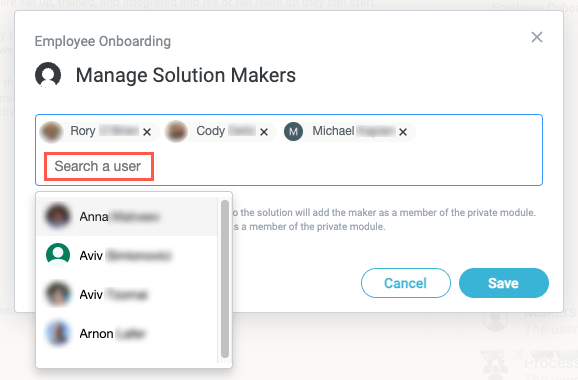Image resolution: width=578 pixels, height=380 pixels.
Task: Remove Cody chip using its x
Action: coord(264,132)
